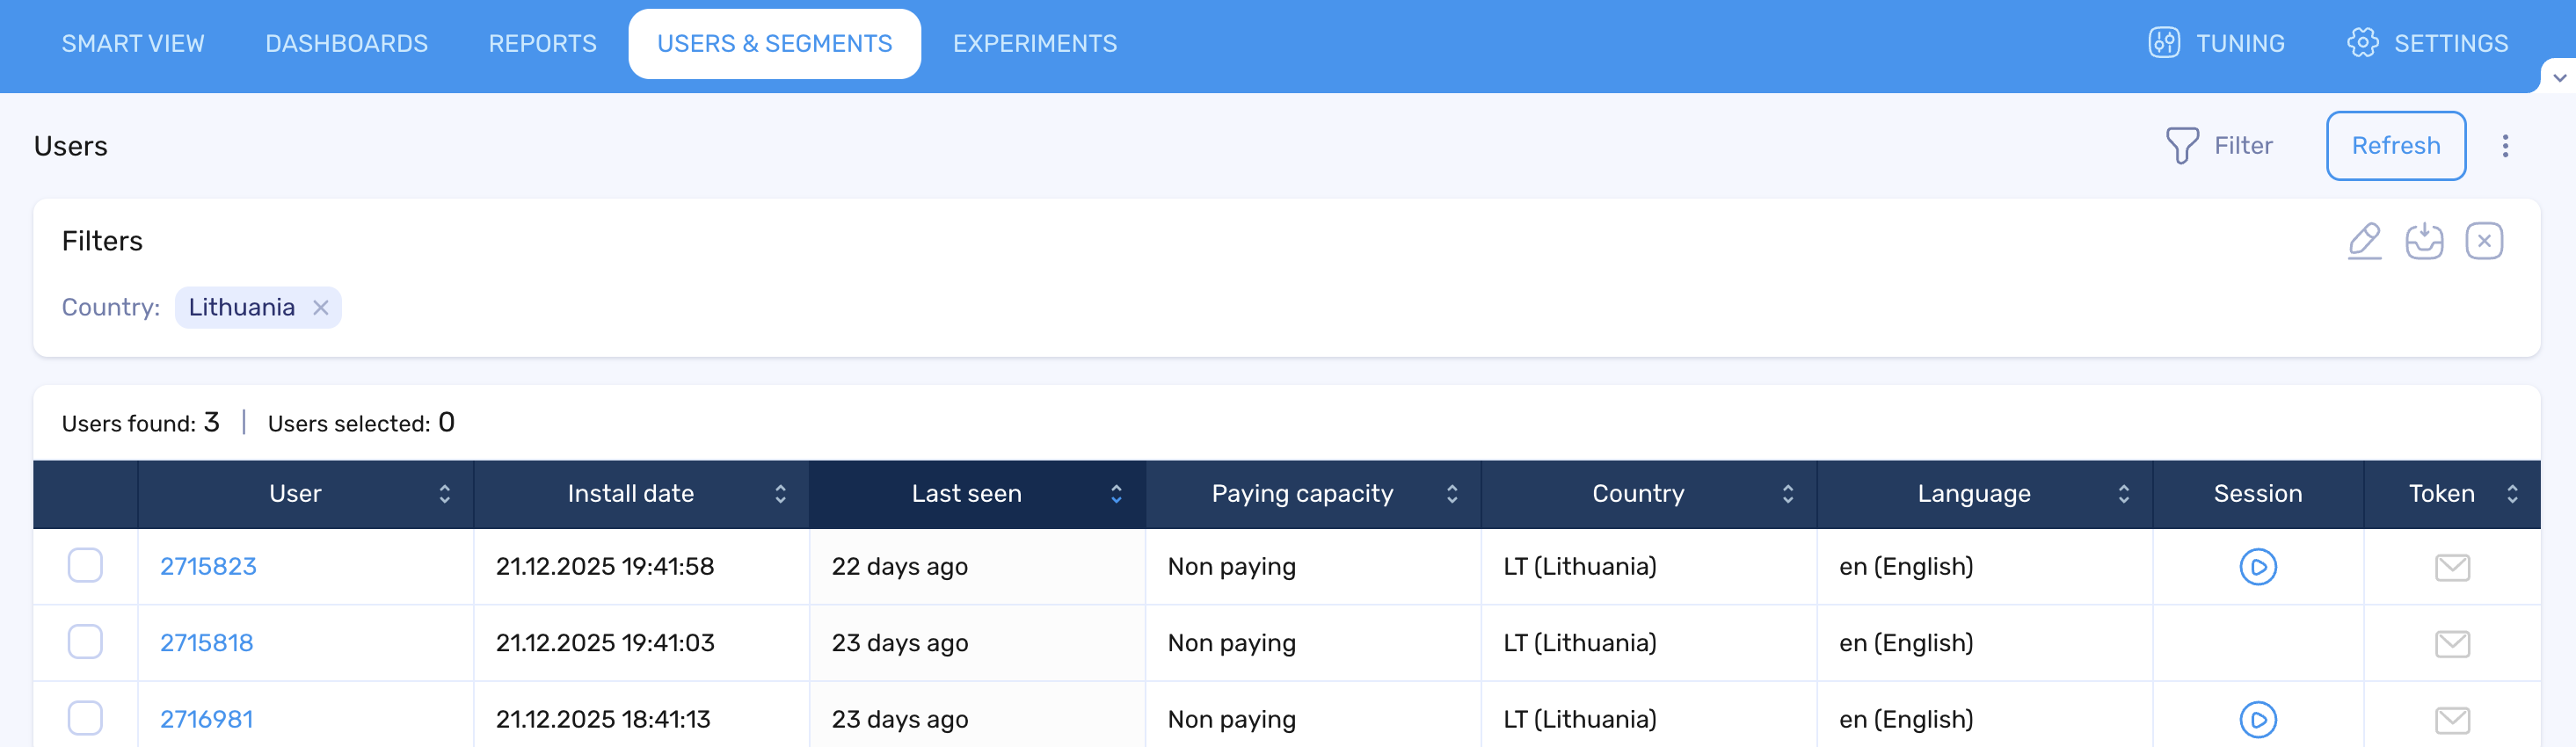
Task: Click the token envelope icon for user 2715818
Action: 2452,644
